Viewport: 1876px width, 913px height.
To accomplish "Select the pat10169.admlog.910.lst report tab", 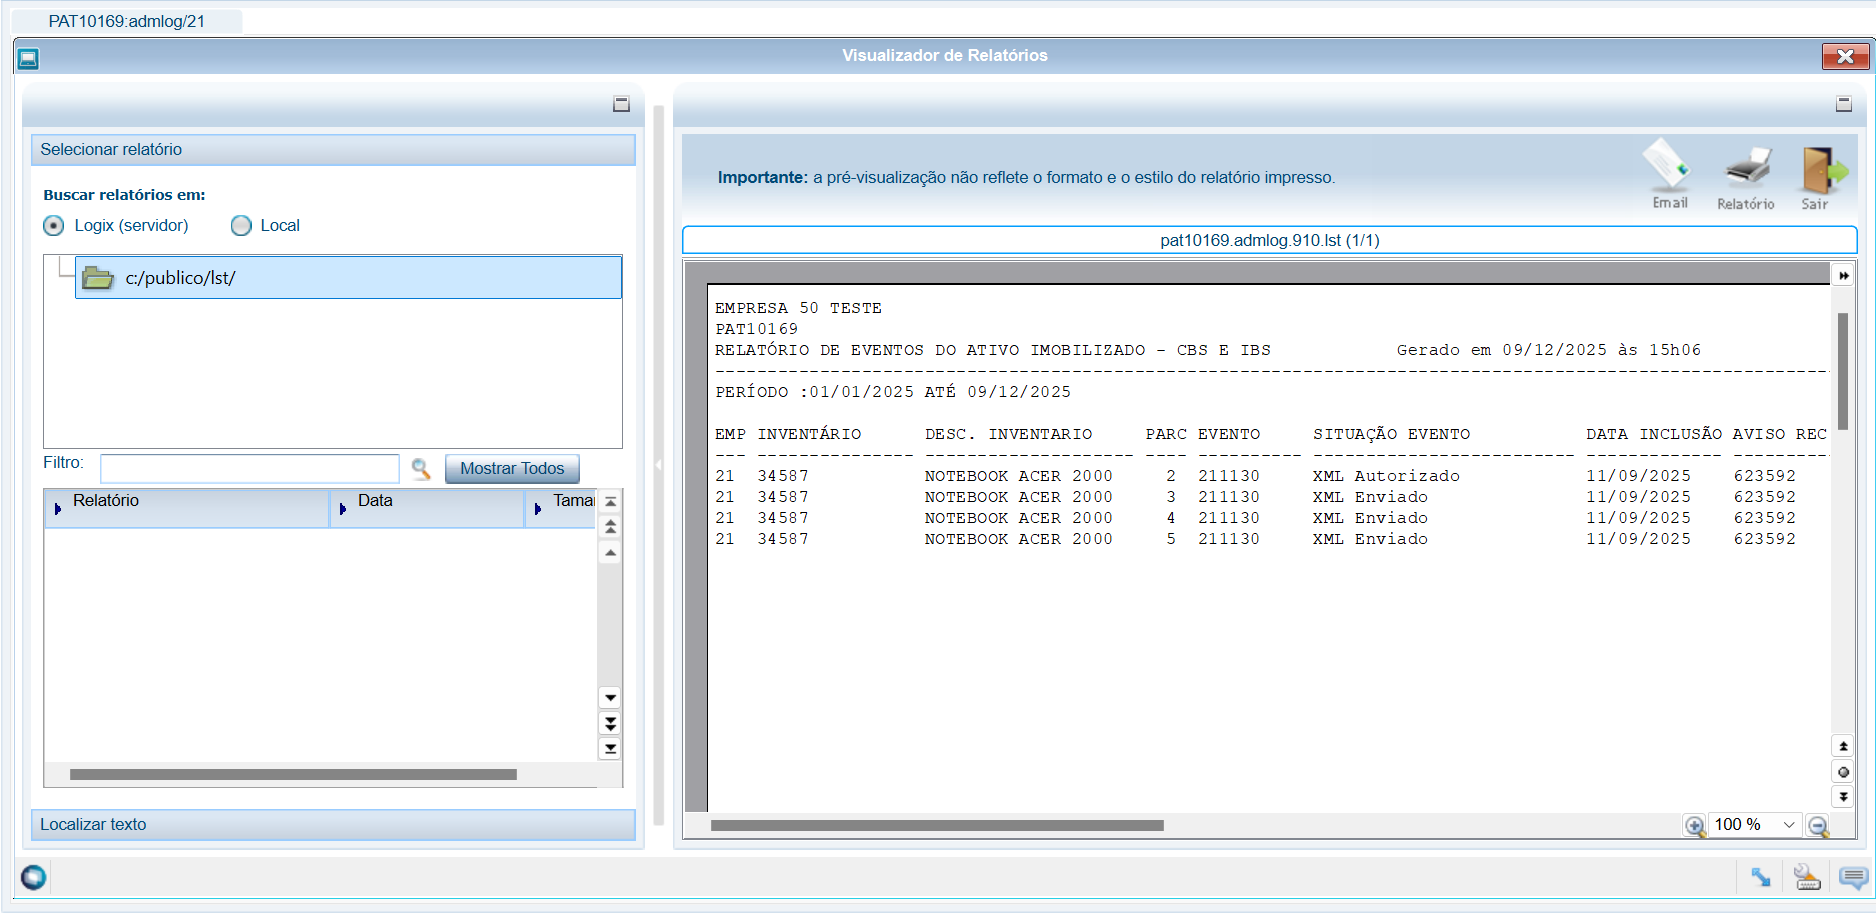I will point(1269,240).
